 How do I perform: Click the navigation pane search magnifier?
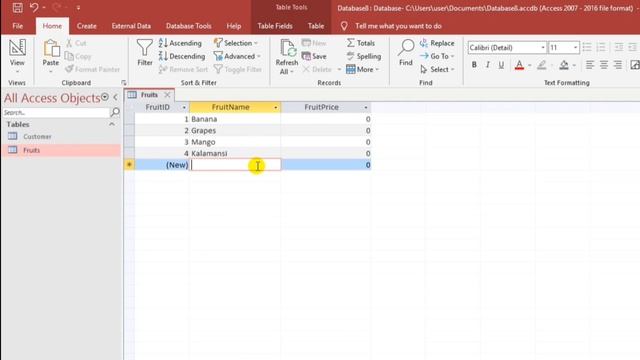click(x=115, y=112)
